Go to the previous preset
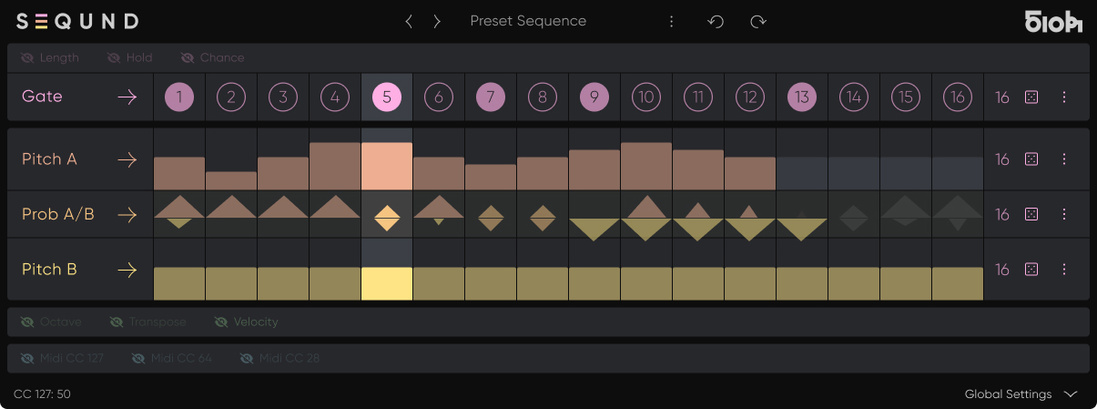 408,21
